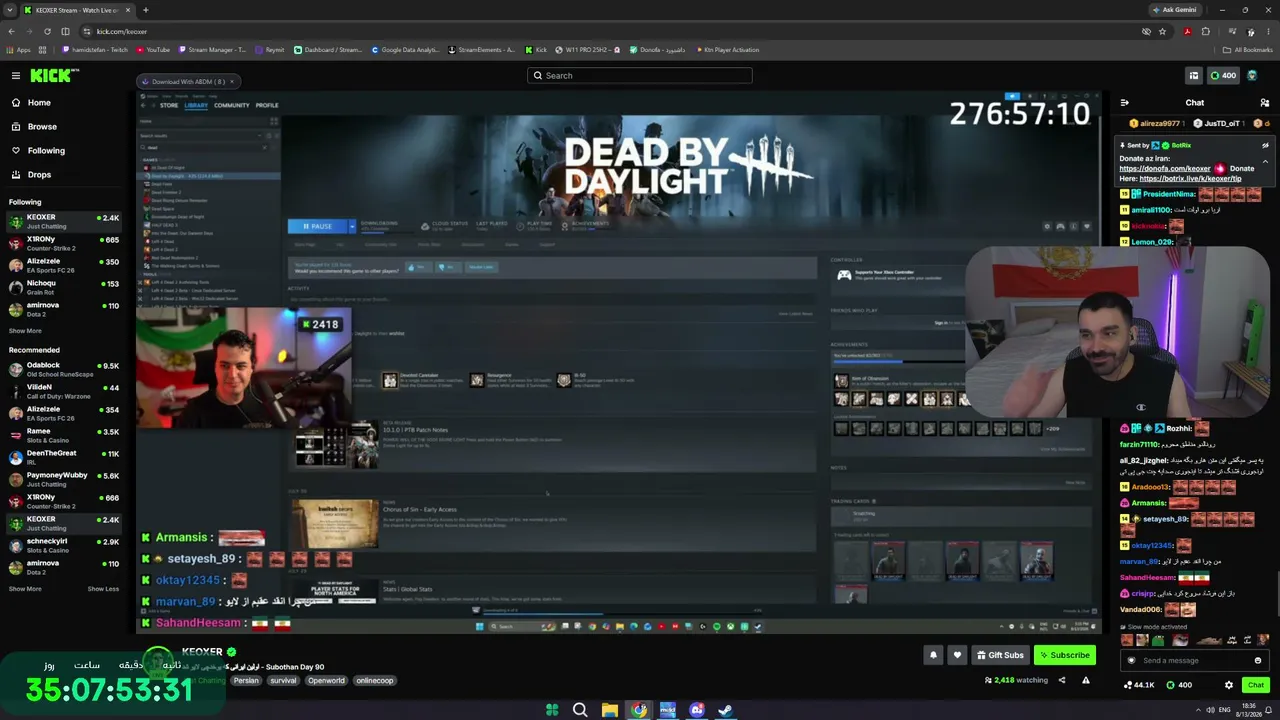Viewport: 1280px width, 720px height.
Task: Dismiss the Download With ABDM popup
Action: (231, 82)
